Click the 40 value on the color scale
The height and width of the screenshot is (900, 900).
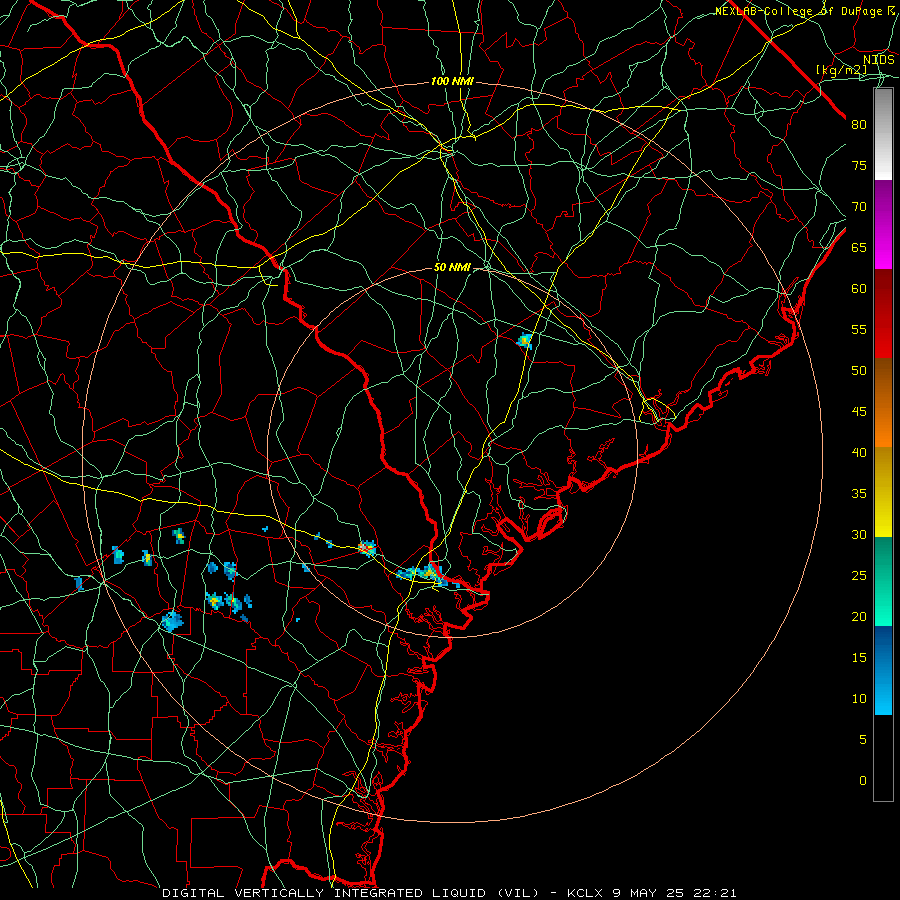tap(859, 453)
